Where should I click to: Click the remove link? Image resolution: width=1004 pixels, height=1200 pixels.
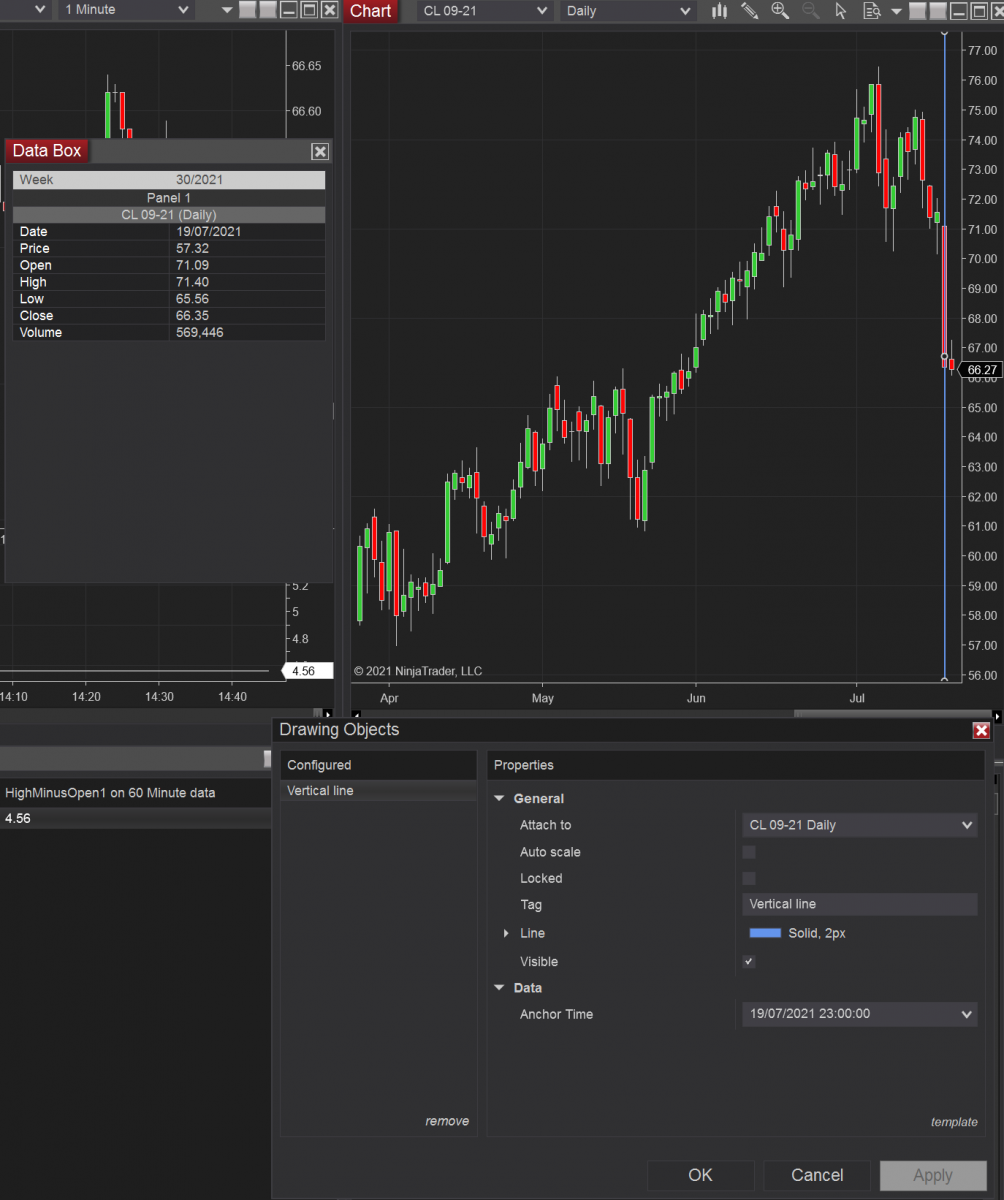(x=447, y=1121)
